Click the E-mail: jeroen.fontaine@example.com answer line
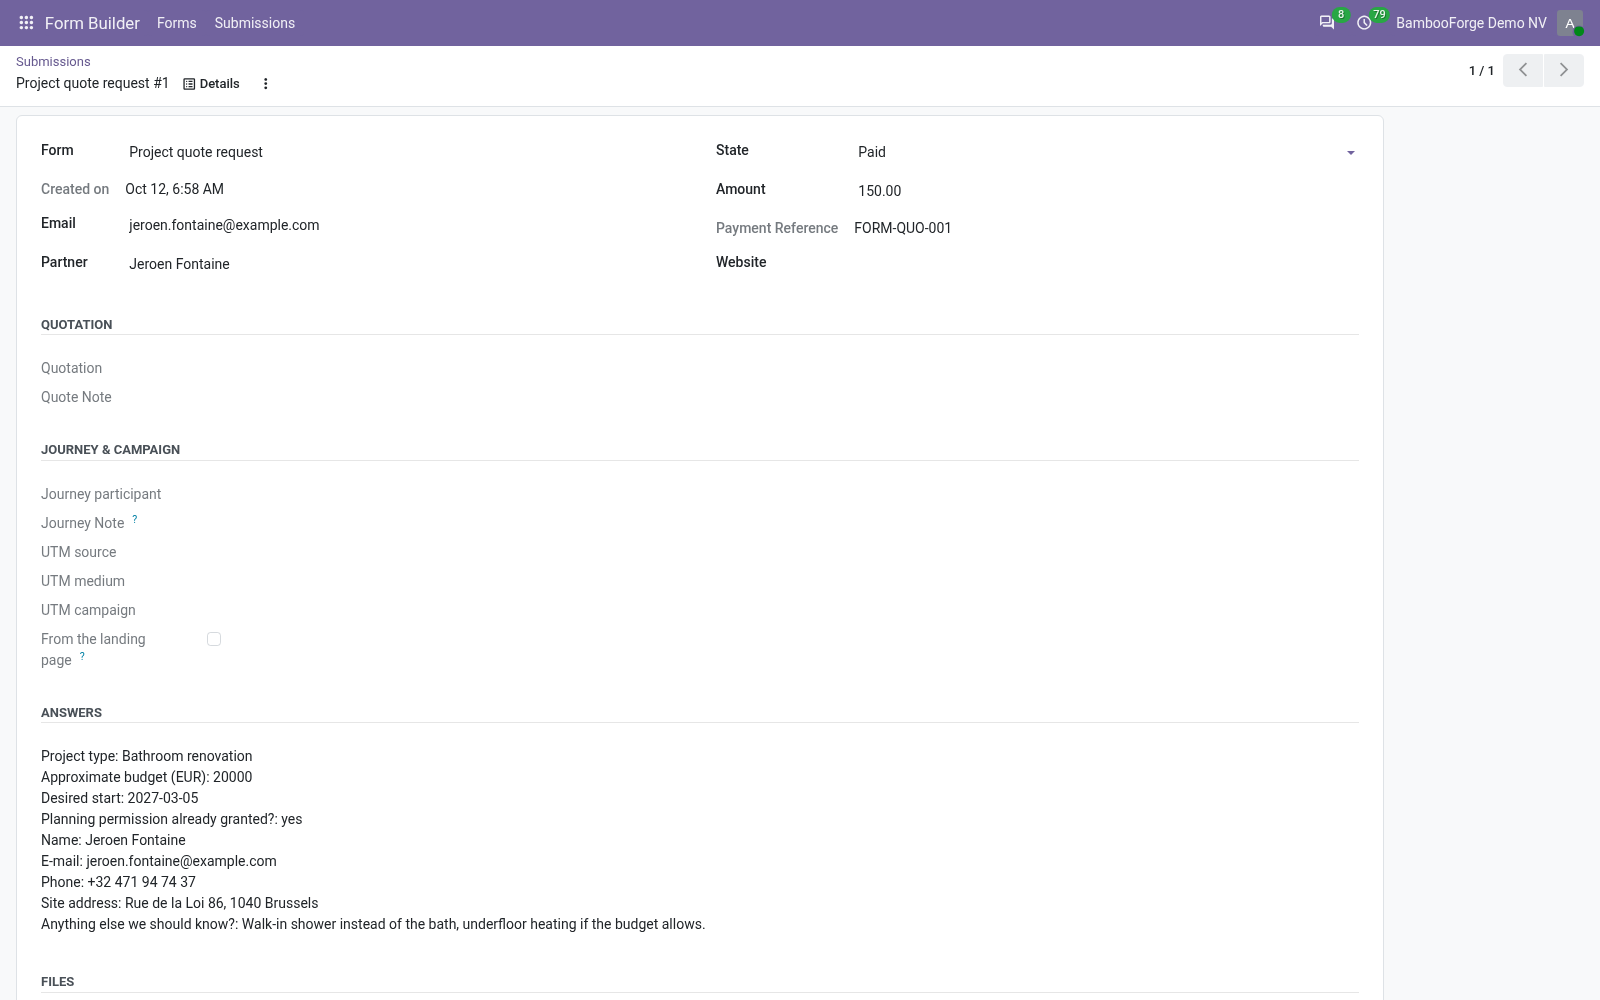This screenshot has width=1600, height=1000. (x=159, y=861)
